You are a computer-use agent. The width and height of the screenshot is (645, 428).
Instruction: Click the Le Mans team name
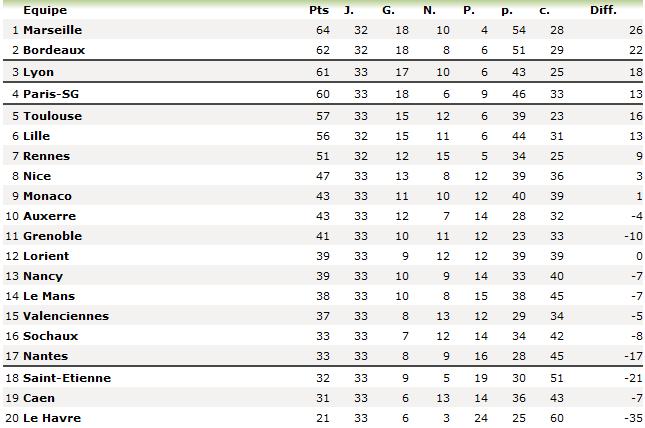coord(49,296)
